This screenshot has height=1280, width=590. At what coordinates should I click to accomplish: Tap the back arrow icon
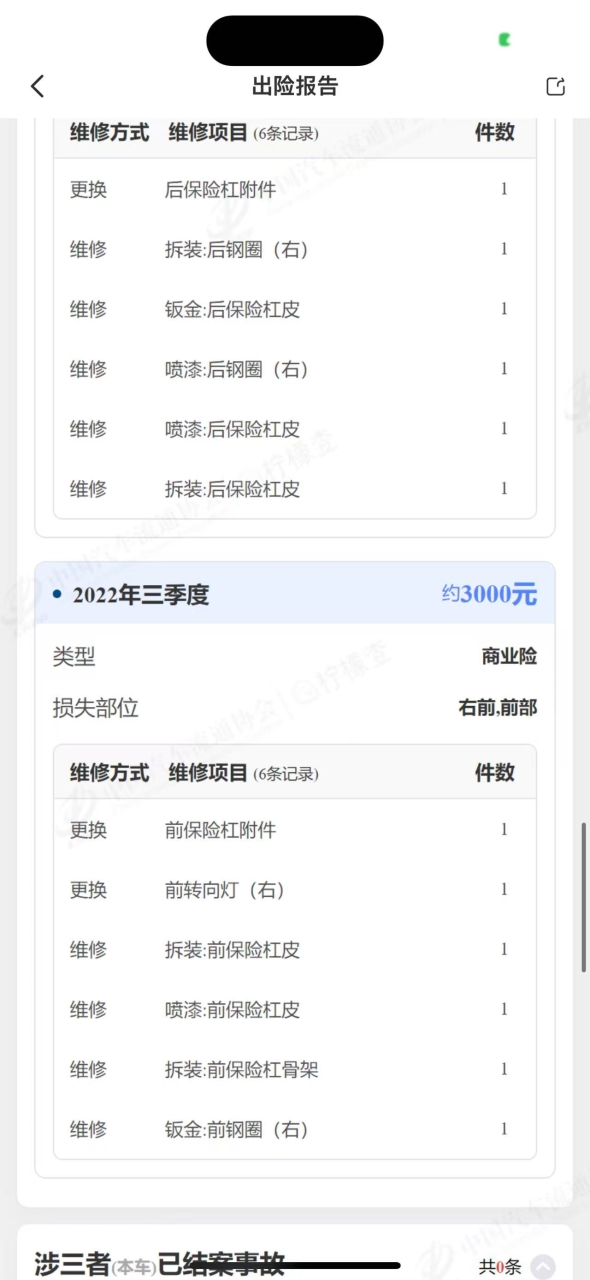click(38, 86)
